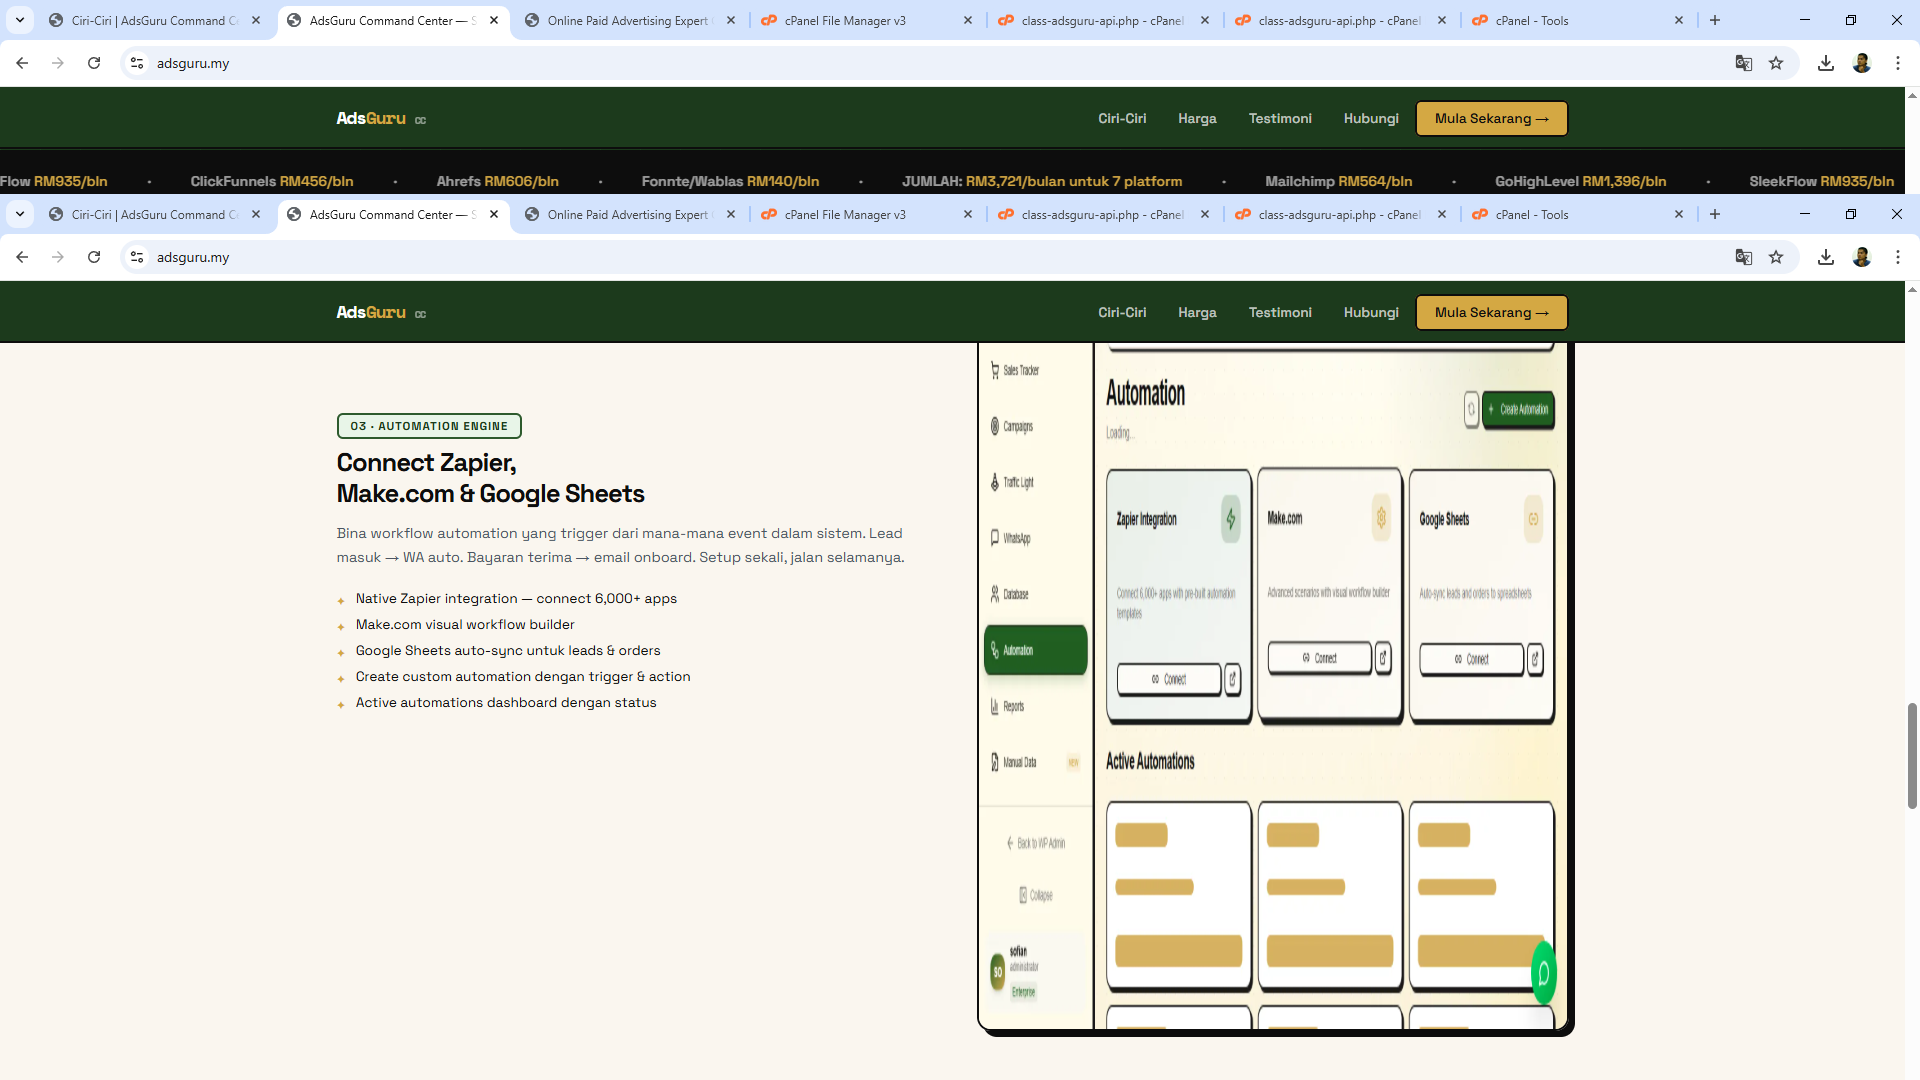This screenshot has width=1920, height=1080.
Task: Open Manual Data in the sidebar
Action: coord(1022,762)
